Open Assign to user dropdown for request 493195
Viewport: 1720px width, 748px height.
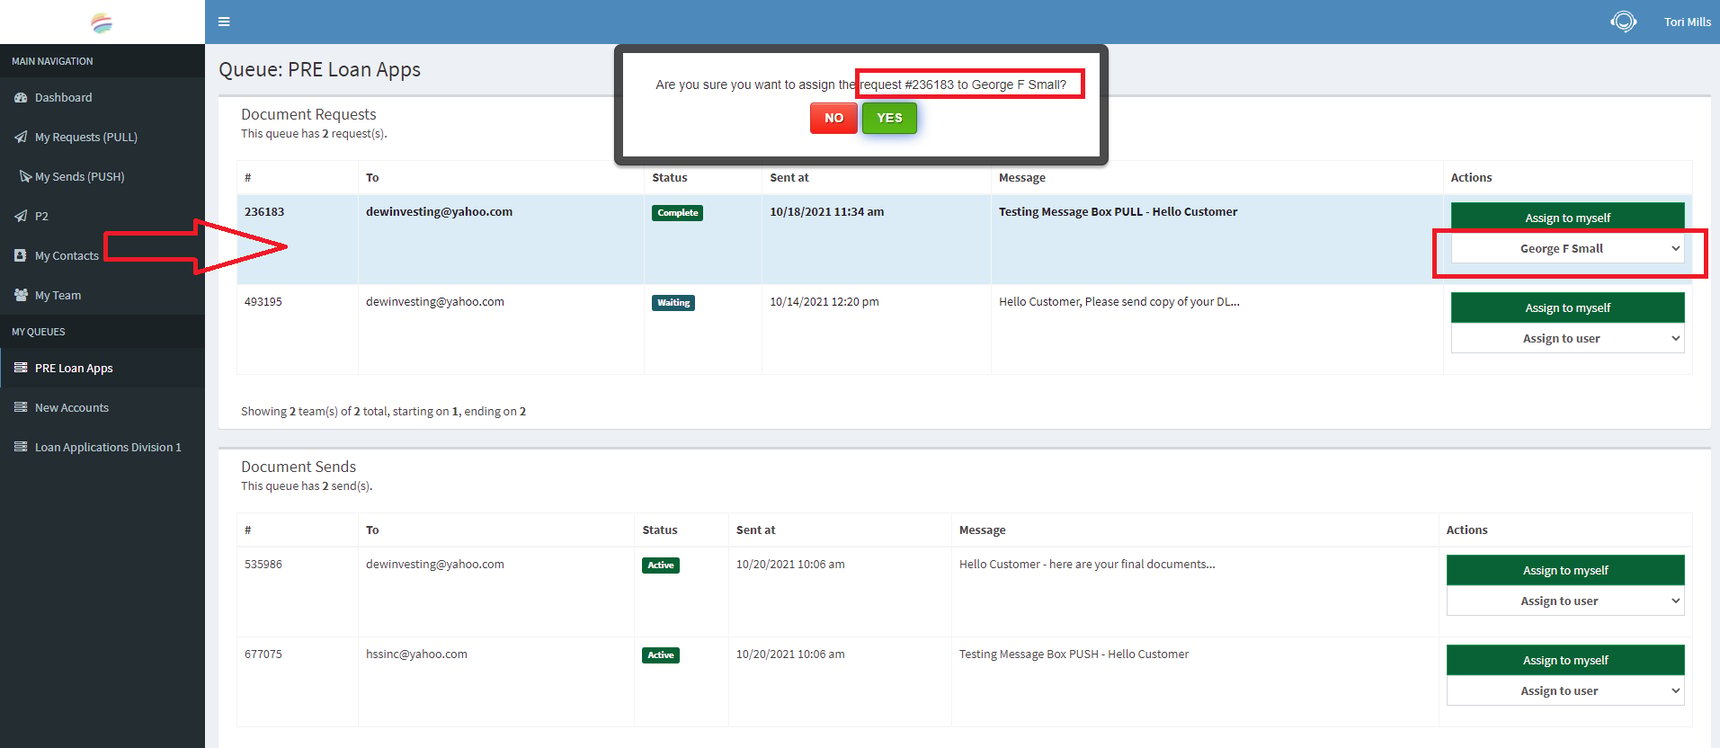coord(1567,339)
